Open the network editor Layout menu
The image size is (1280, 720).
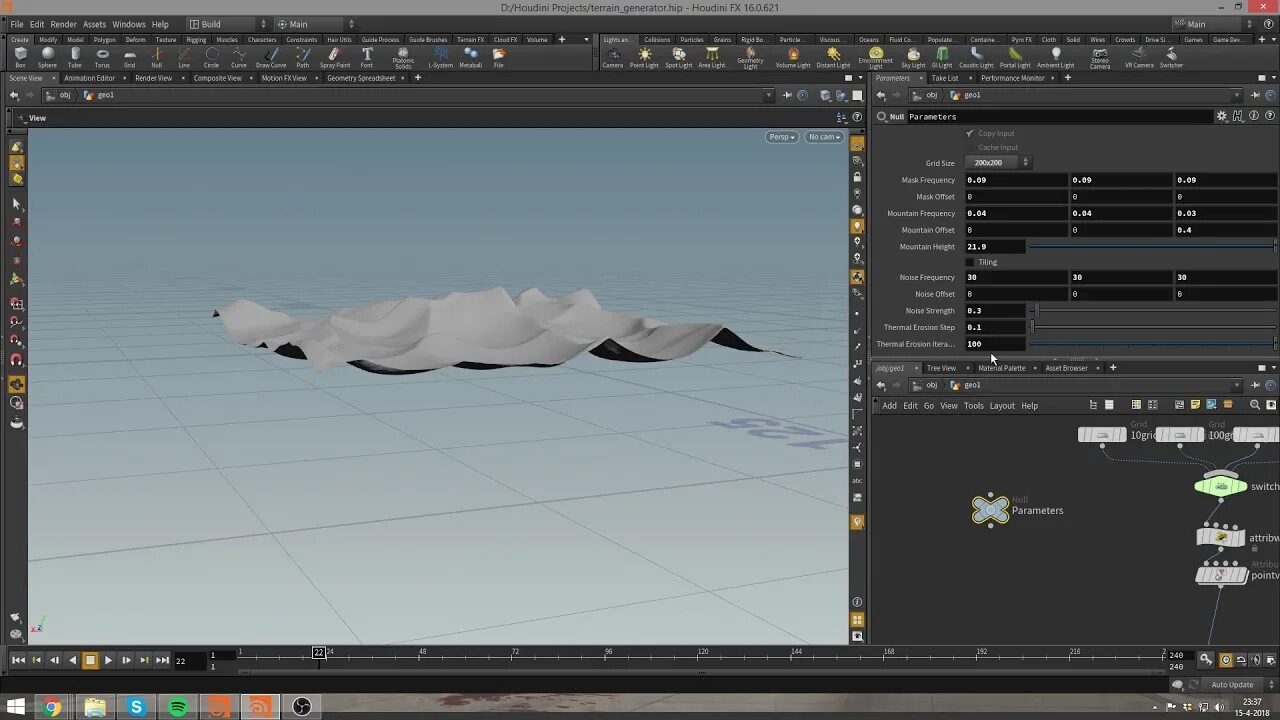[1002, 406]
